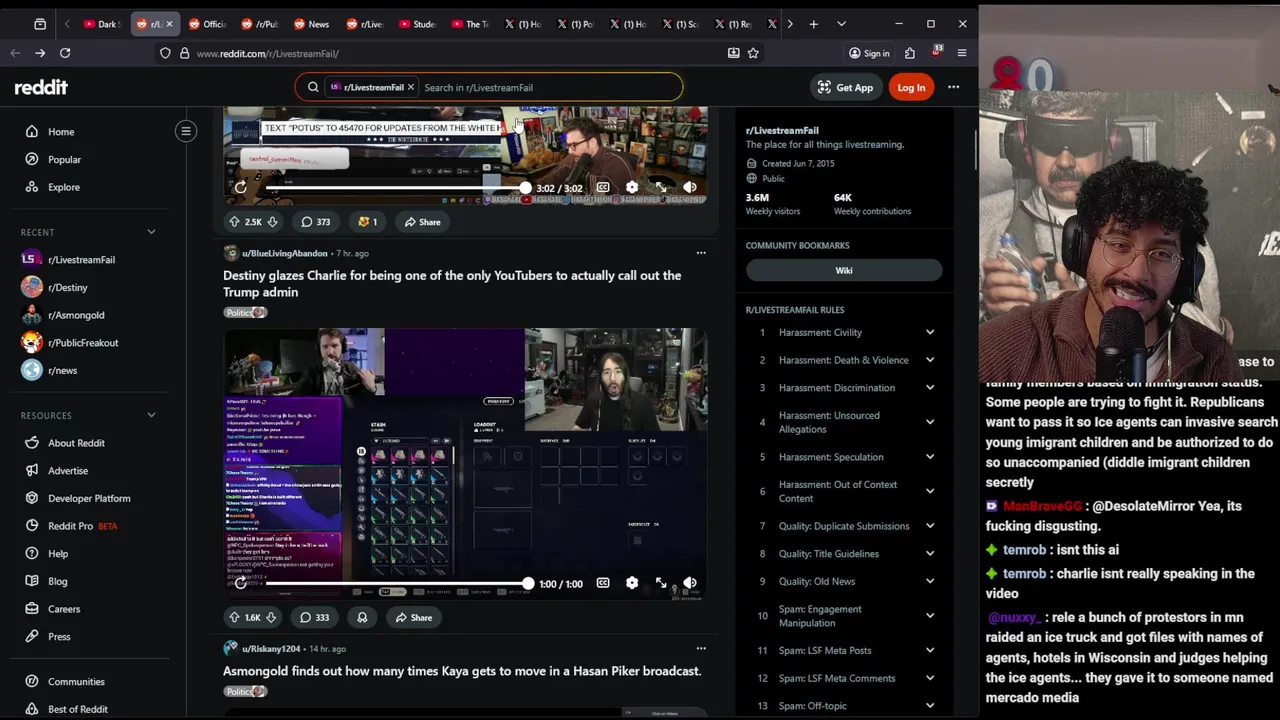This screenshot has height=720, width=1280.
Task: Go to r/PublicFreakout in recent communities
Action: coord(82,343)
